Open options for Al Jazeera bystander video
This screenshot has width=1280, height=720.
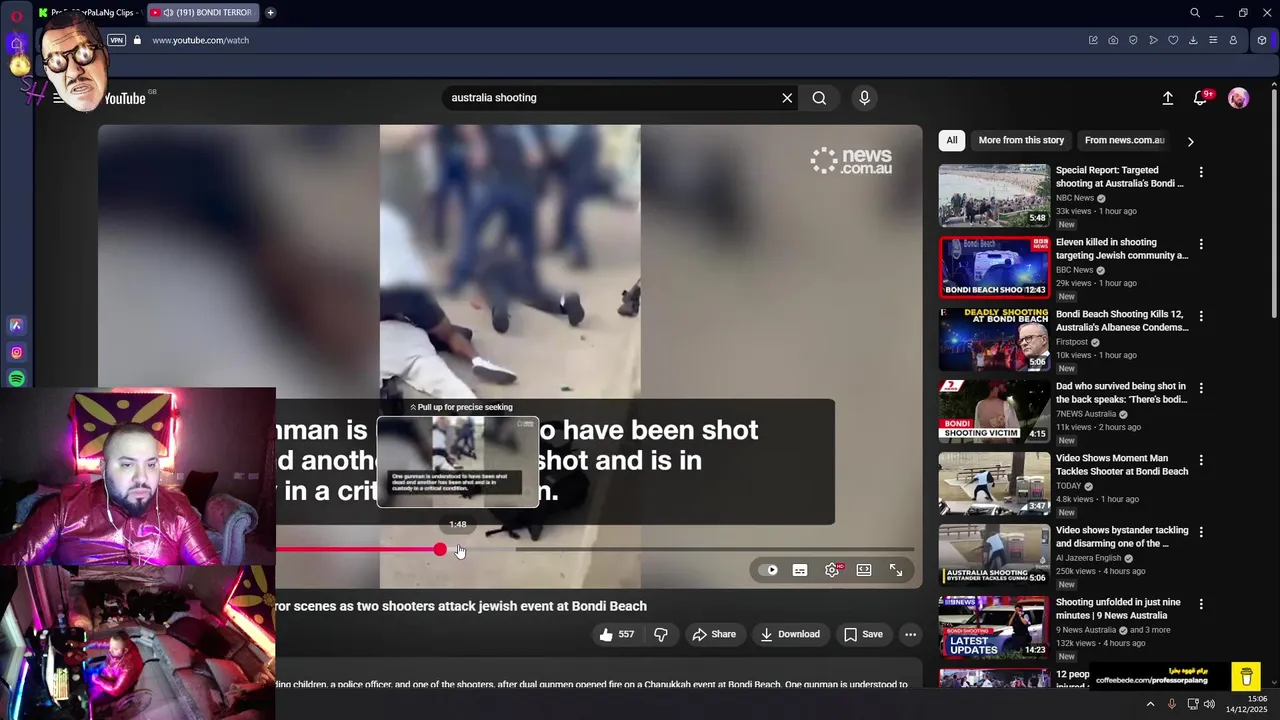tap(1201, 532)
